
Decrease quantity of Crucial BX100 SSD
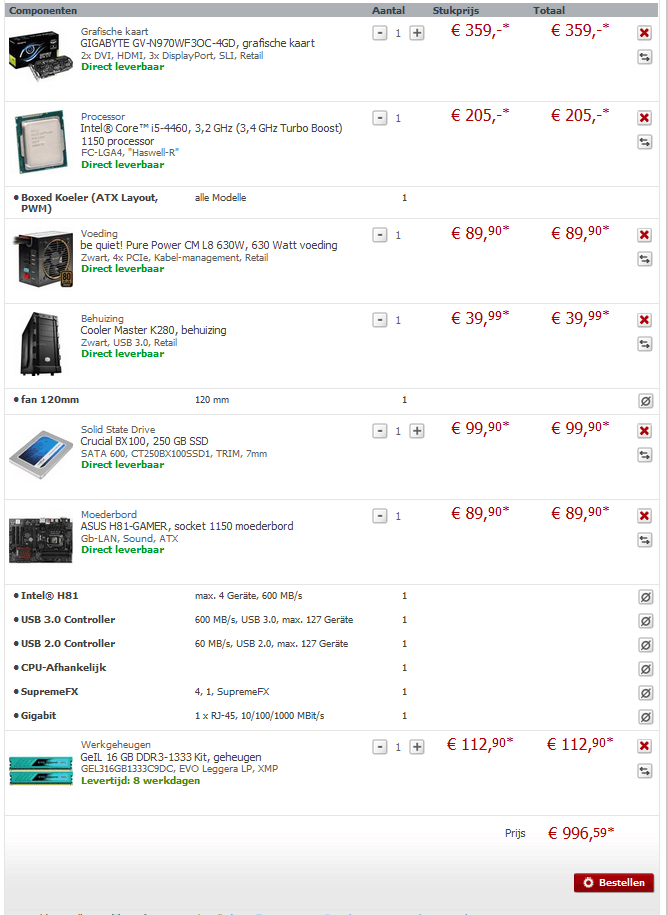tap(380, 431)
